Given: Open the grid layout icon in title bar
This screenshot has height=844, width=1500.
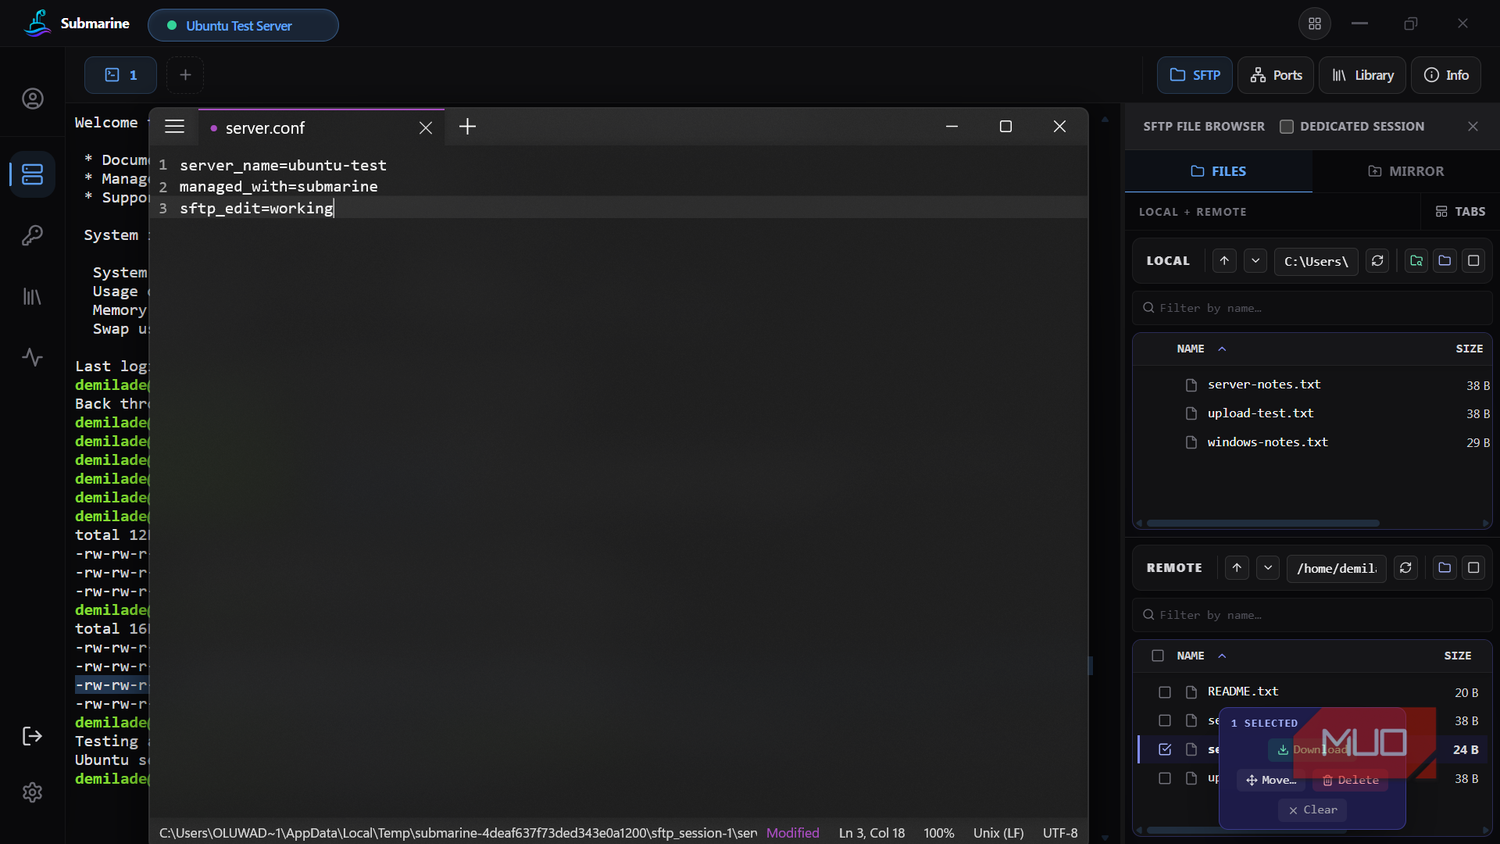Looking at the screenshot, I should click(x=1315, y=24).
